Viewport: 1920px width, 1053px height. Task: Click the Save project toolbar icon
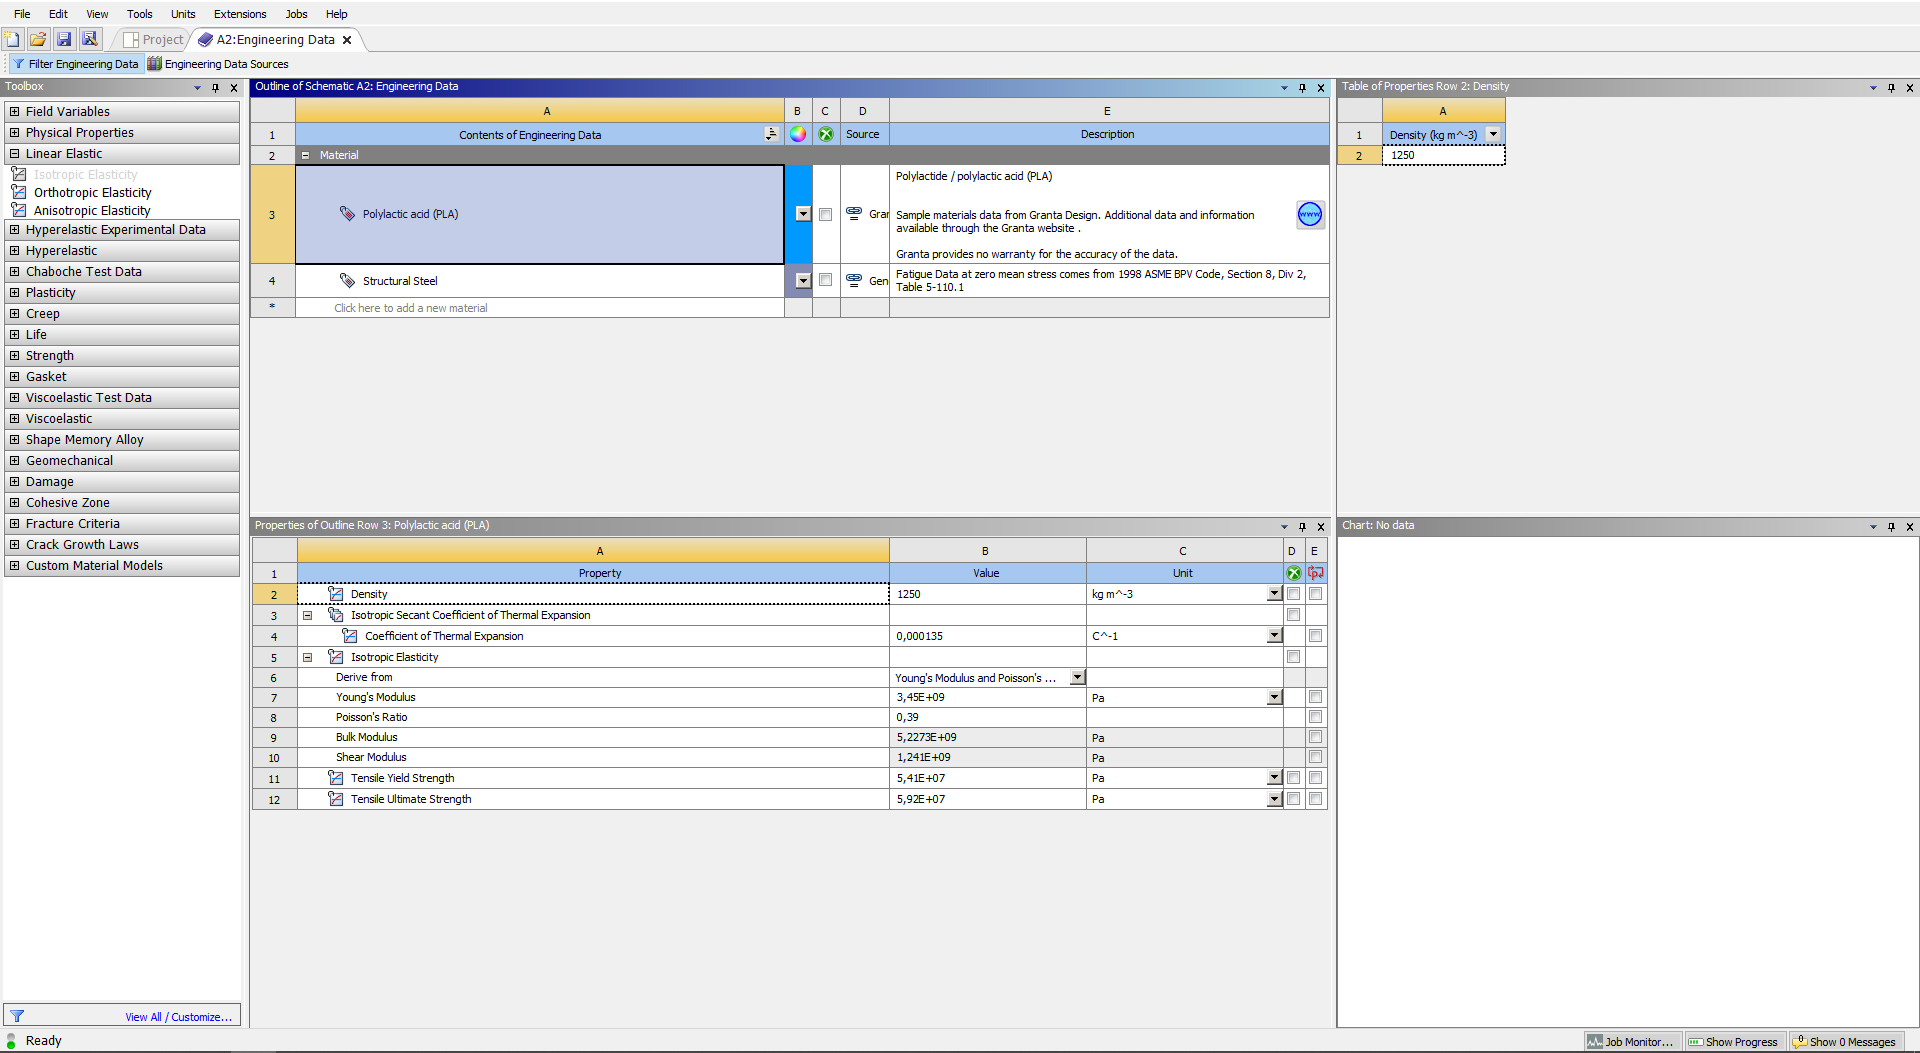click(x=64, y=39)
